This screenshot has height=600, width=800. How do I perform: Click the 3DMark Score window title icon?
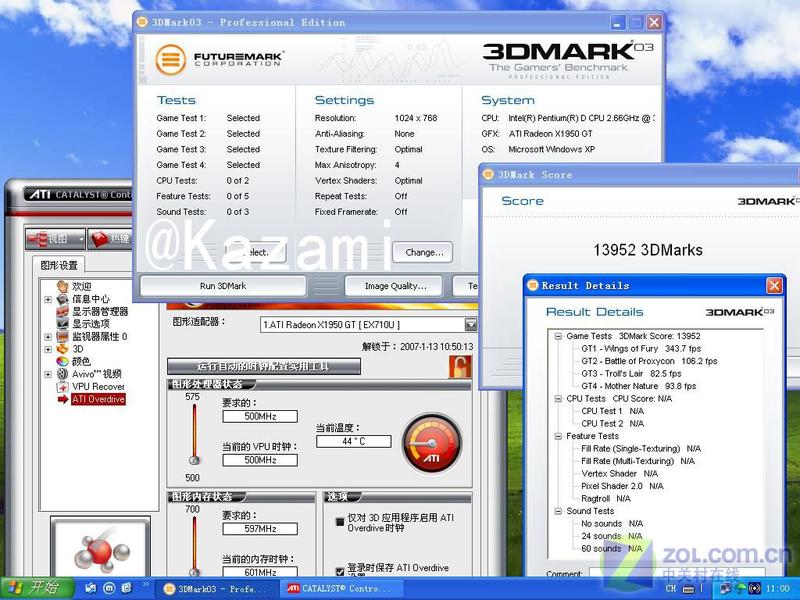(x=488, y=174)
